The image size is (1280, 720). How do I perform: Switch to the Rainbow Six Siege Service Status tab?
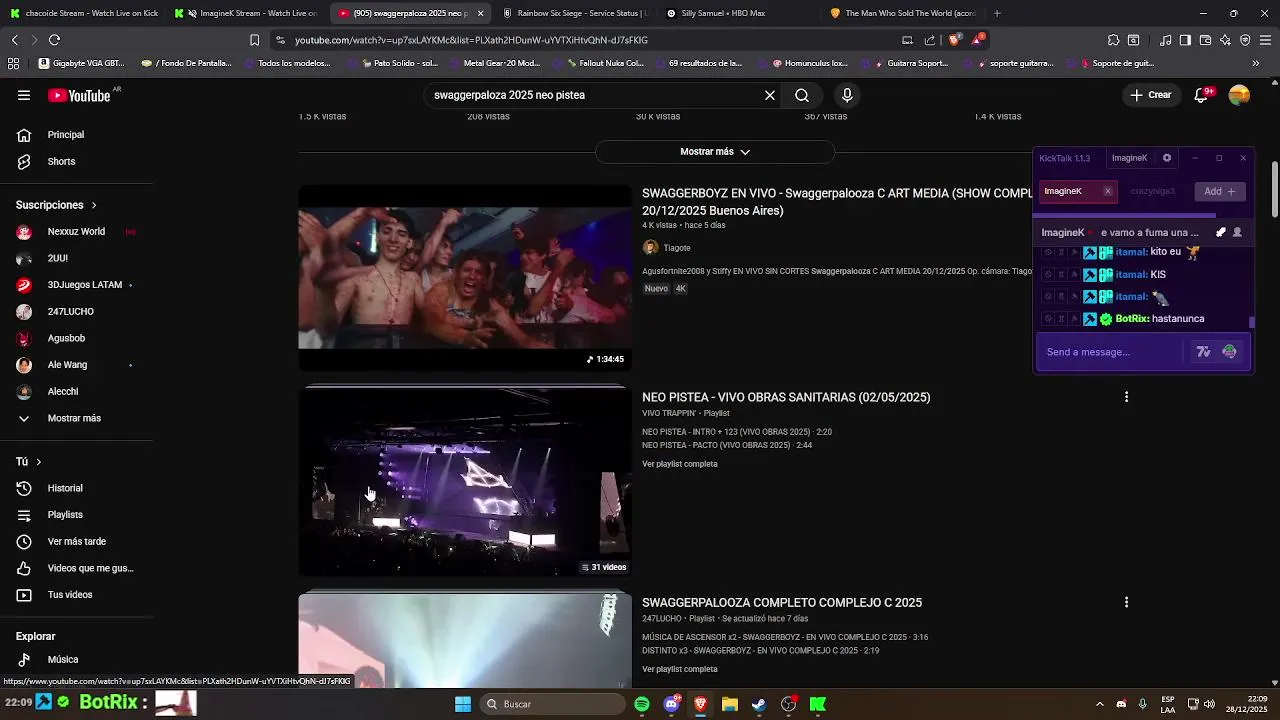pyautogui.click(x=575, y=13)
